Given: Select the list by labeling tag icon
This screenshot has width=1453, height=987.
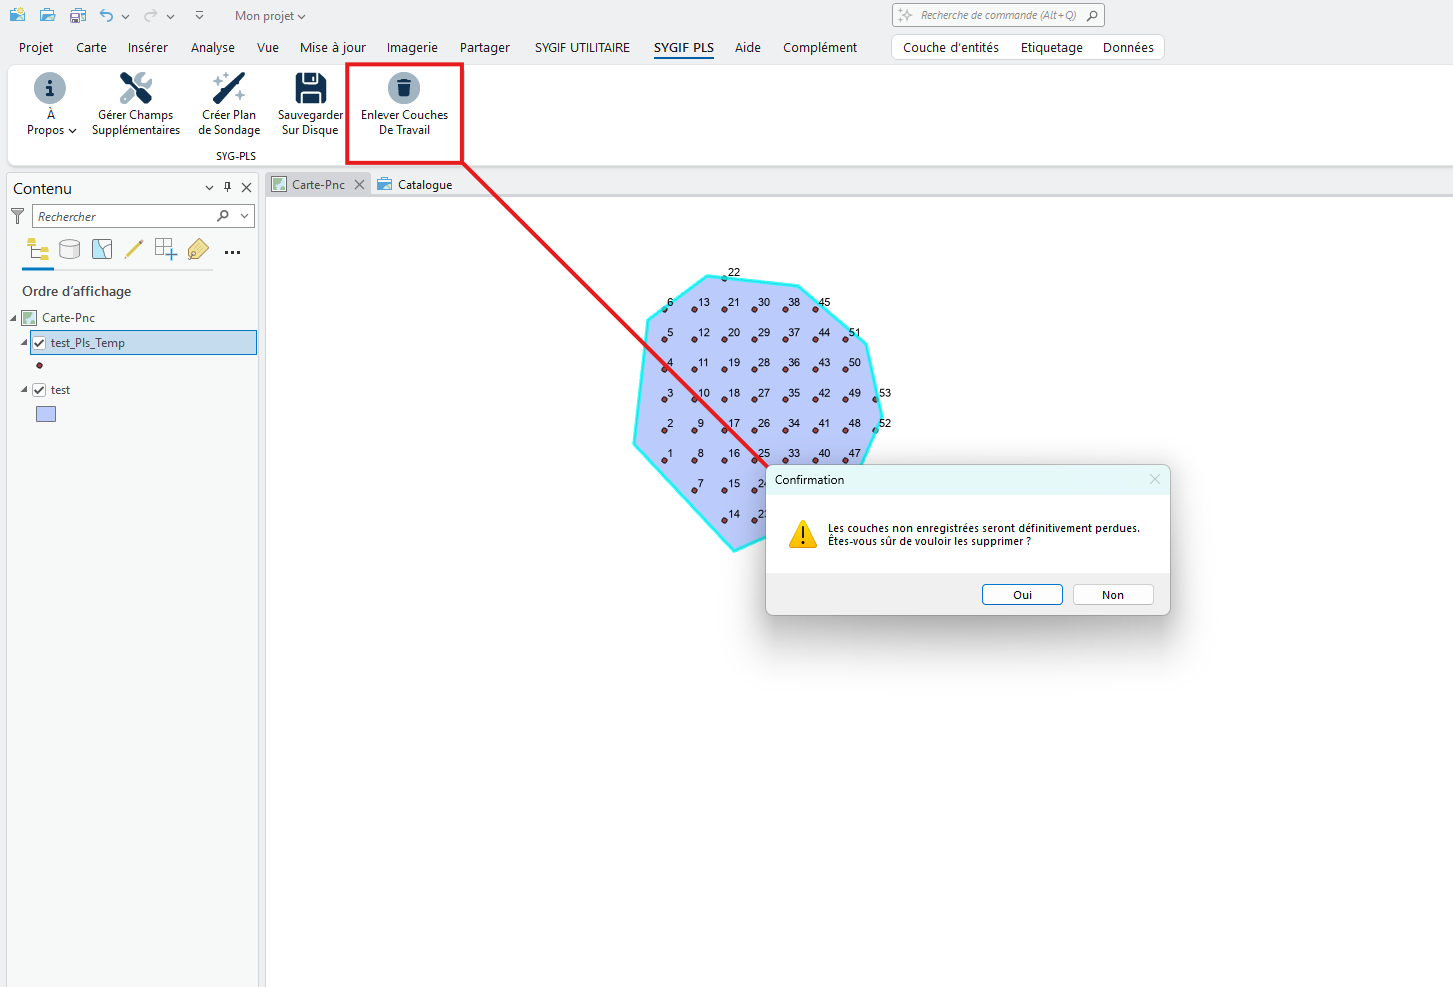Looking at the screenshot, I should 198,249.
